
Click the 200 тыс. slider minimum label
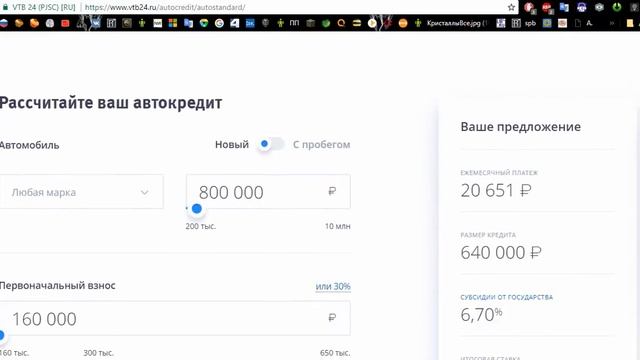click(x=200, y=226)
